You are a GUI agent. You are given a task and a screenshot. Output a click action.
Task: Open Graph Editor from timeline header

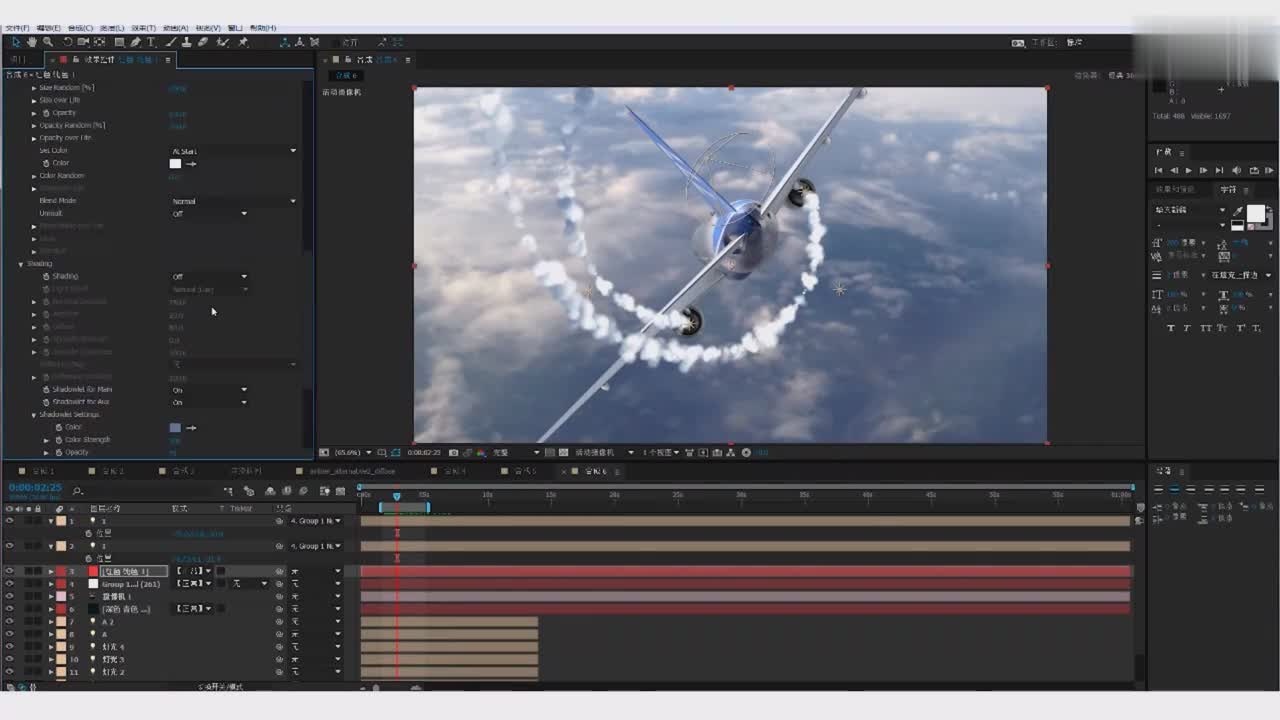tap(340, 491)
